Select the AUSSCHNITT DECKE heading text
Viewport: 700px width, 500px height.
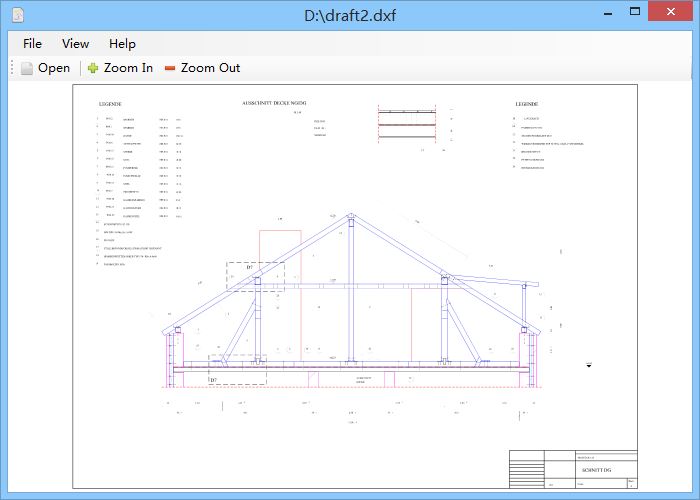tap(273, 103)
